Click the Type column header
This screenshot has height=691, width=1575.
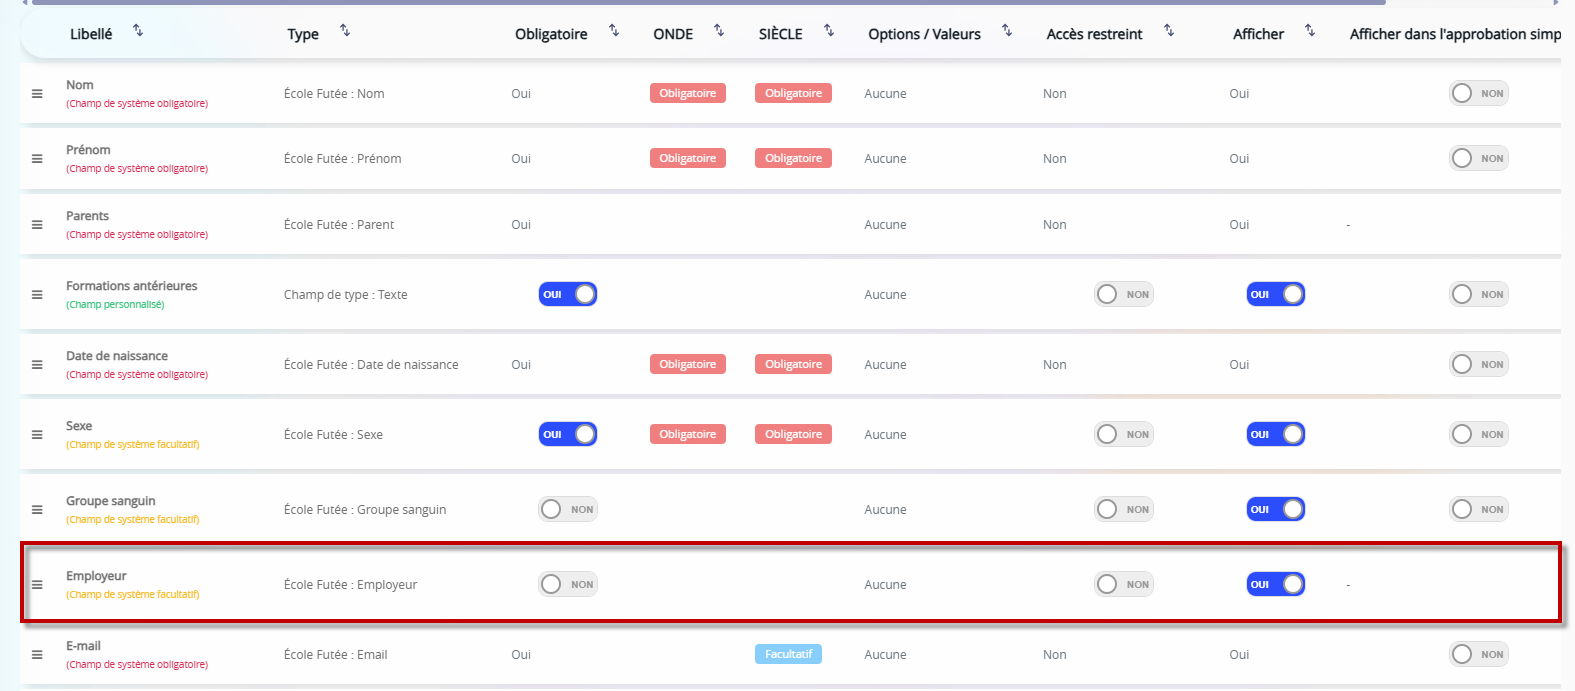(303, 34)
